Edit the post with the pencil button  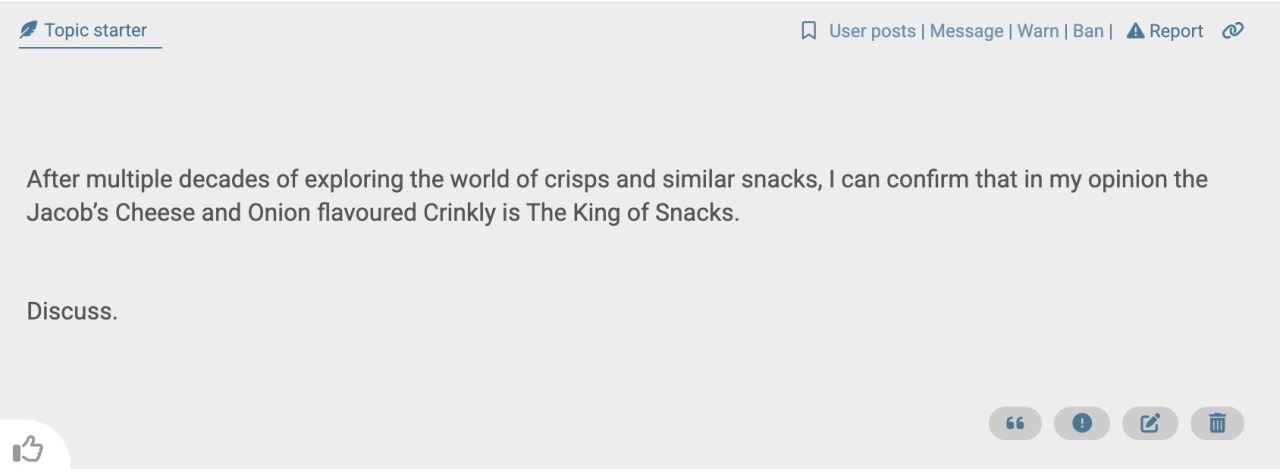tap(1150, 423)
